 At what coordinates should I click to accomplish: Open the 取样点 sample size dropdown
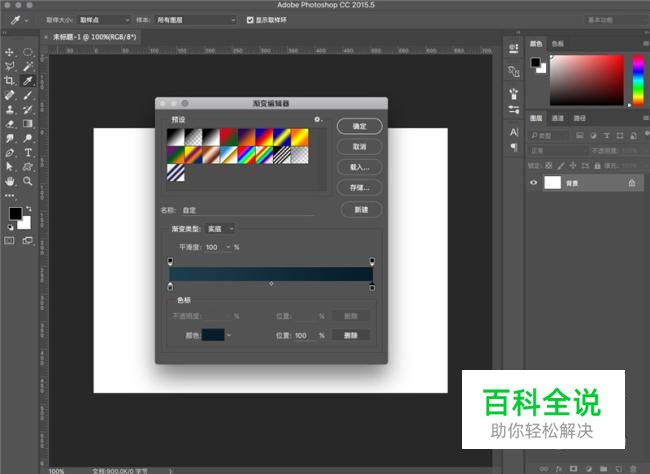[104, 20]
